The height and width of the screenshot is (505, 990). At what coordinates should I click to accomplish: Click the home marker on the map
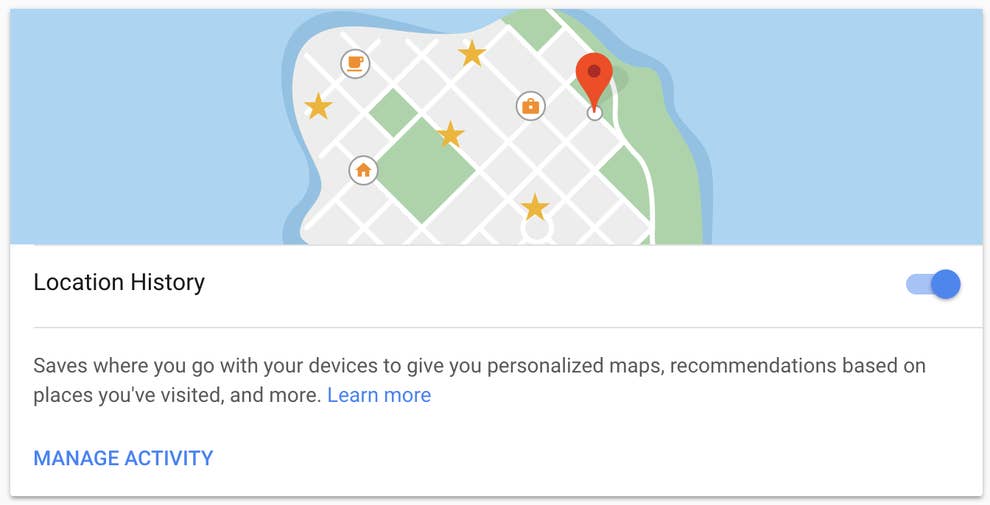[363, 170]
